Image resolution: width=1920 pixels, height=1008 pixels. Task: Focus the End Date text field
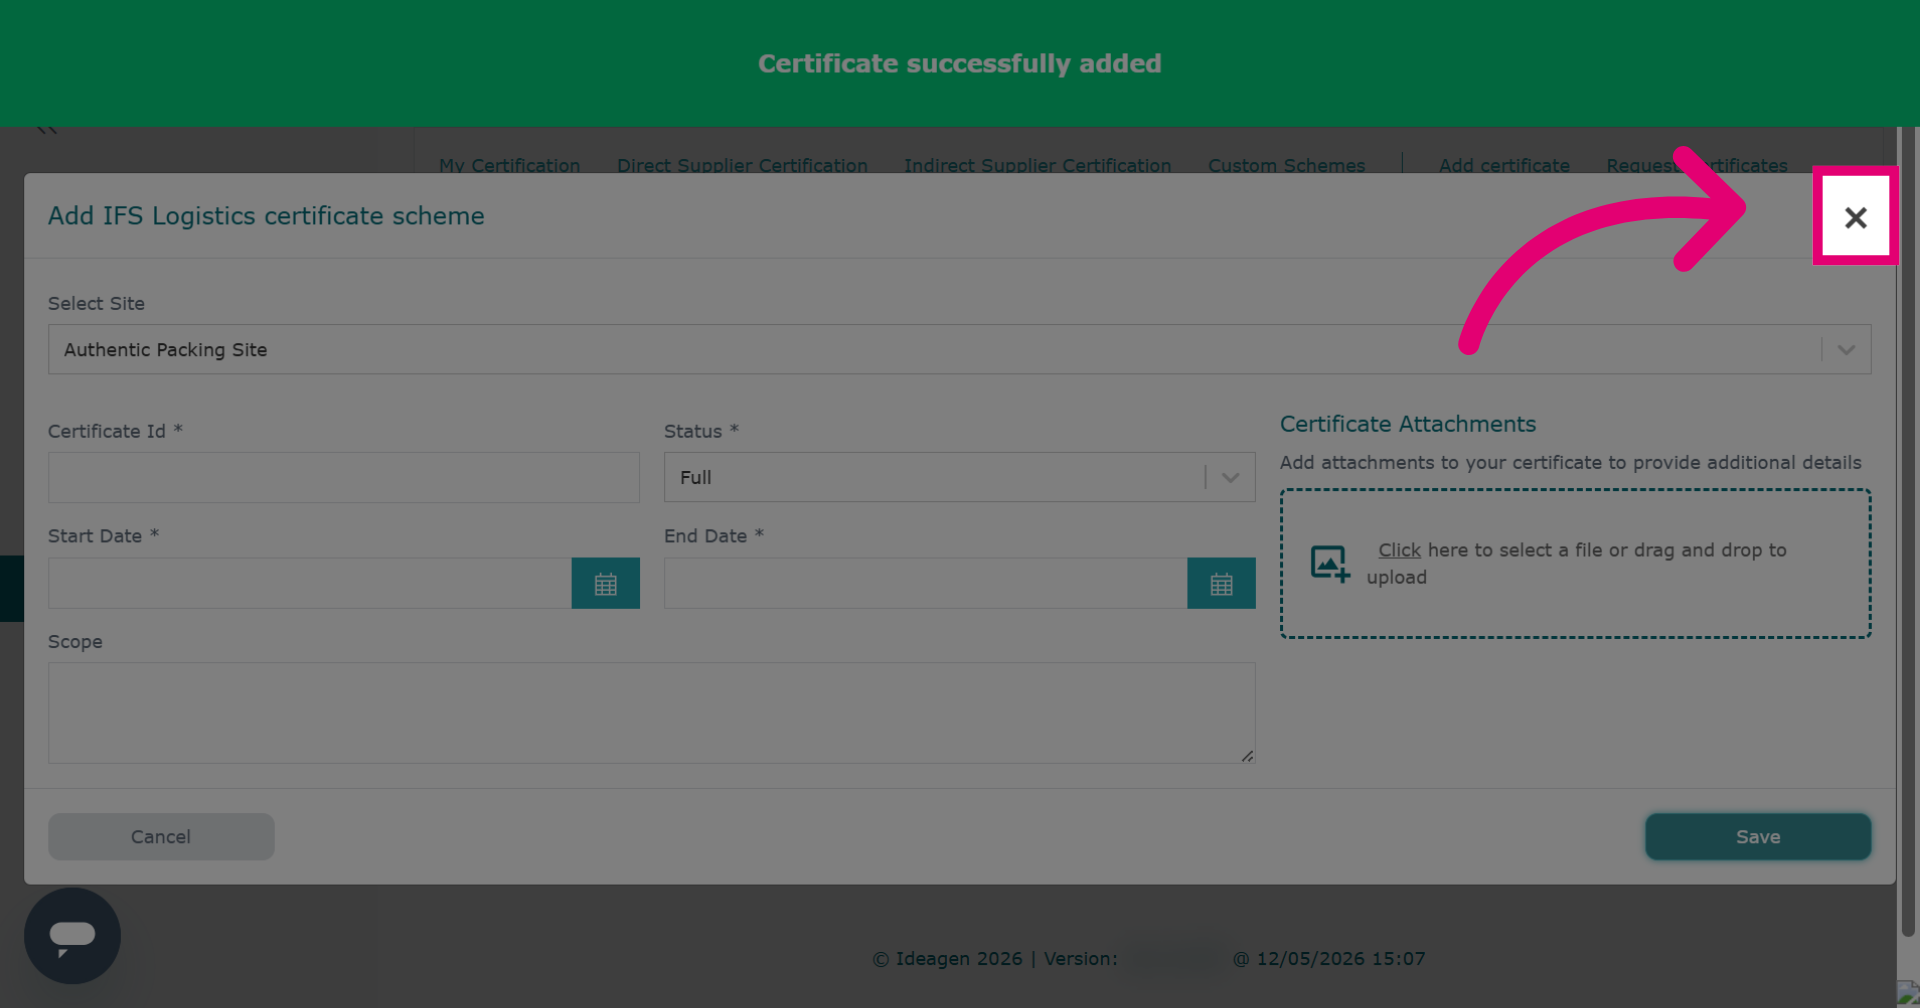(x=926, y=584)
